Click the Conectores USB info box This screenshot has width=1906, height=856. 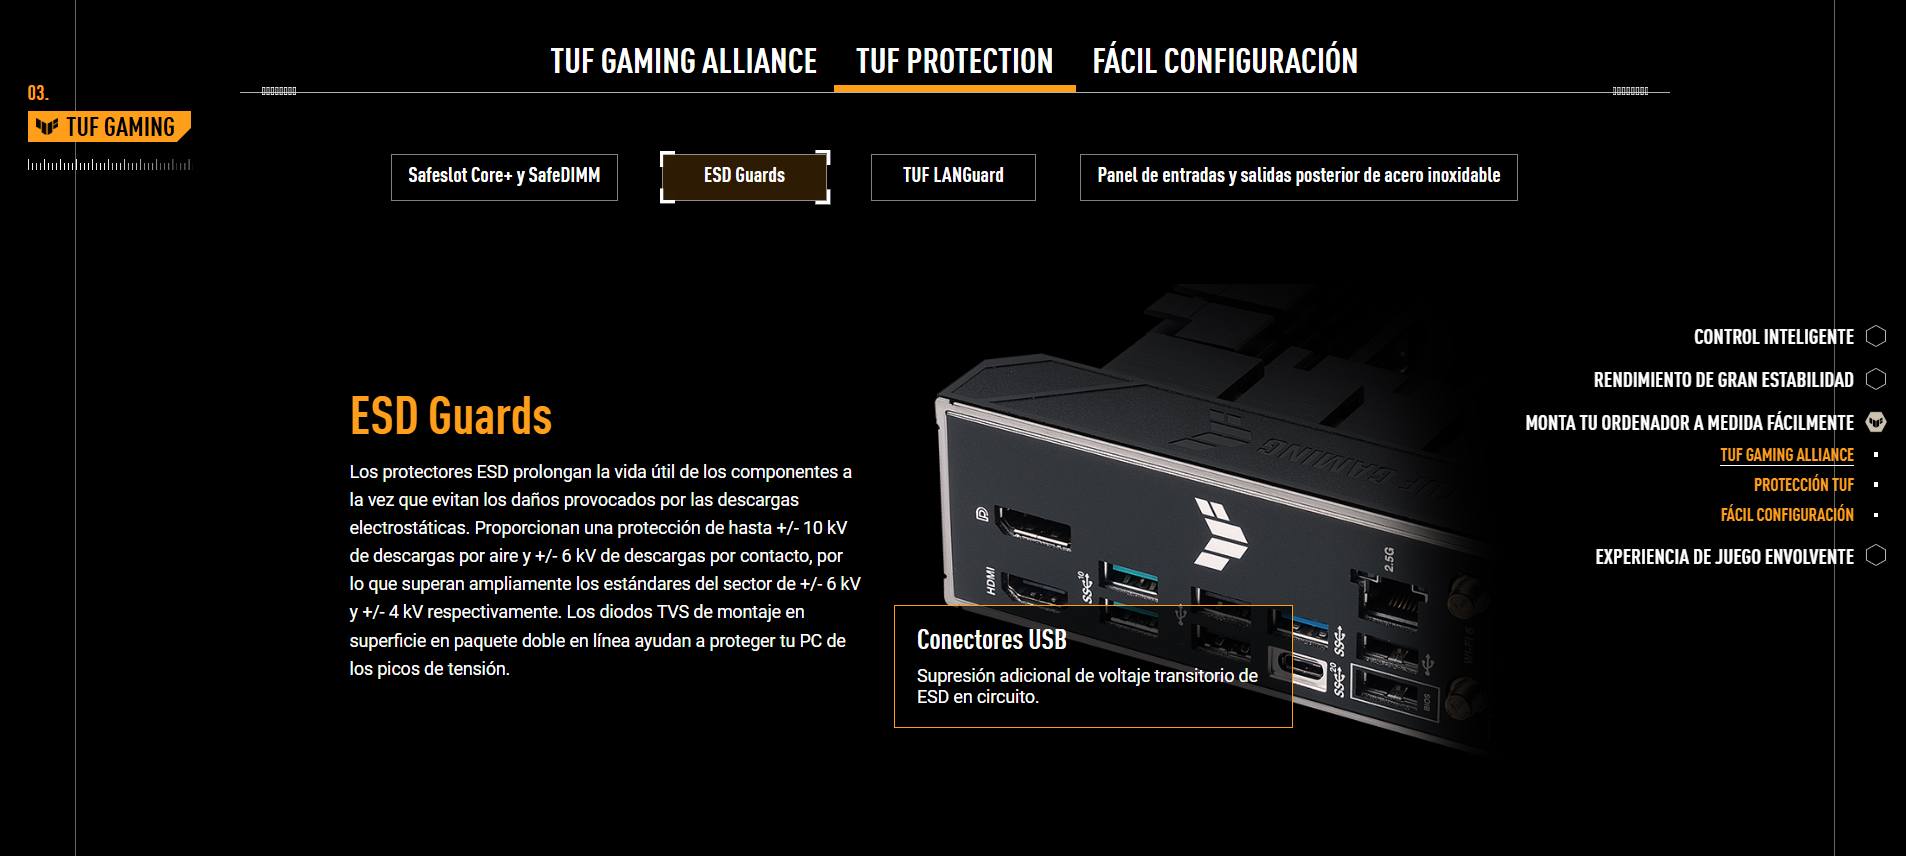click(x=1093, y=666)
